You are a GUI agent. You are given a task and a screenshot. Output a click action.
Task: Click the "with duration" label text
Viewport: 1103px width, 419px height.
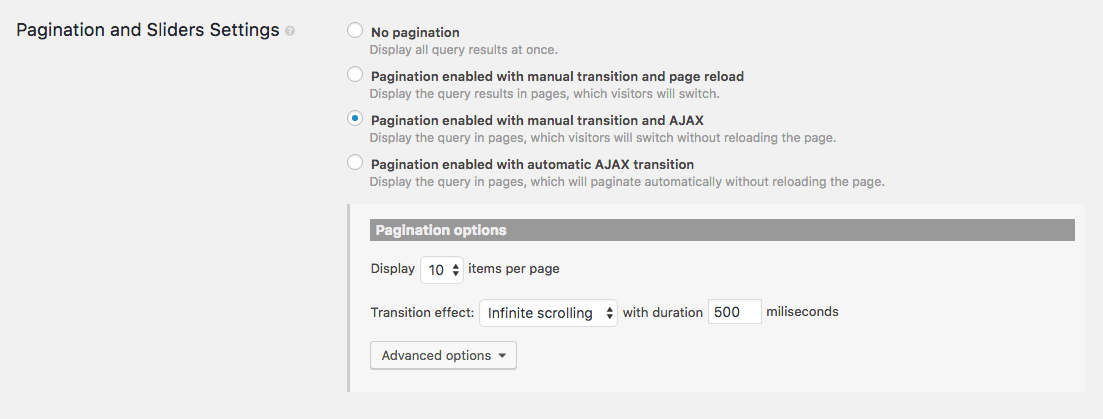click(x=662, y=312)
